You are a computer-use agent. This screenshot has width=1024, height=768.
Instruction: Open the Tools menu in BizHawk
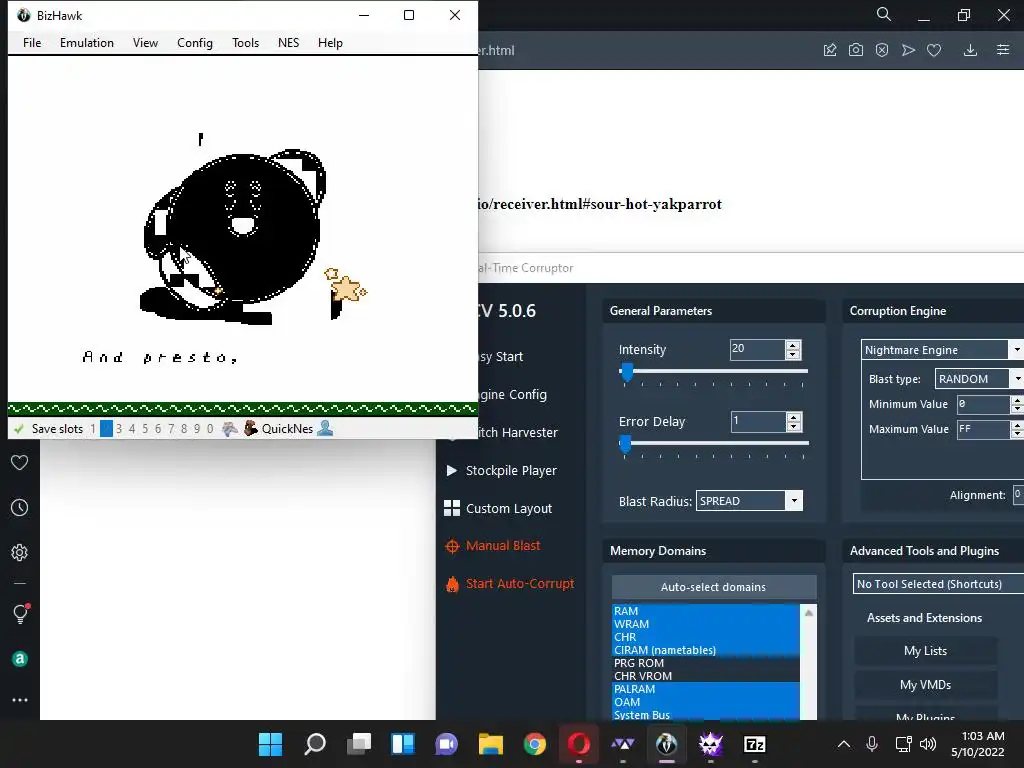pyautogui.click(x=246, y=42)
